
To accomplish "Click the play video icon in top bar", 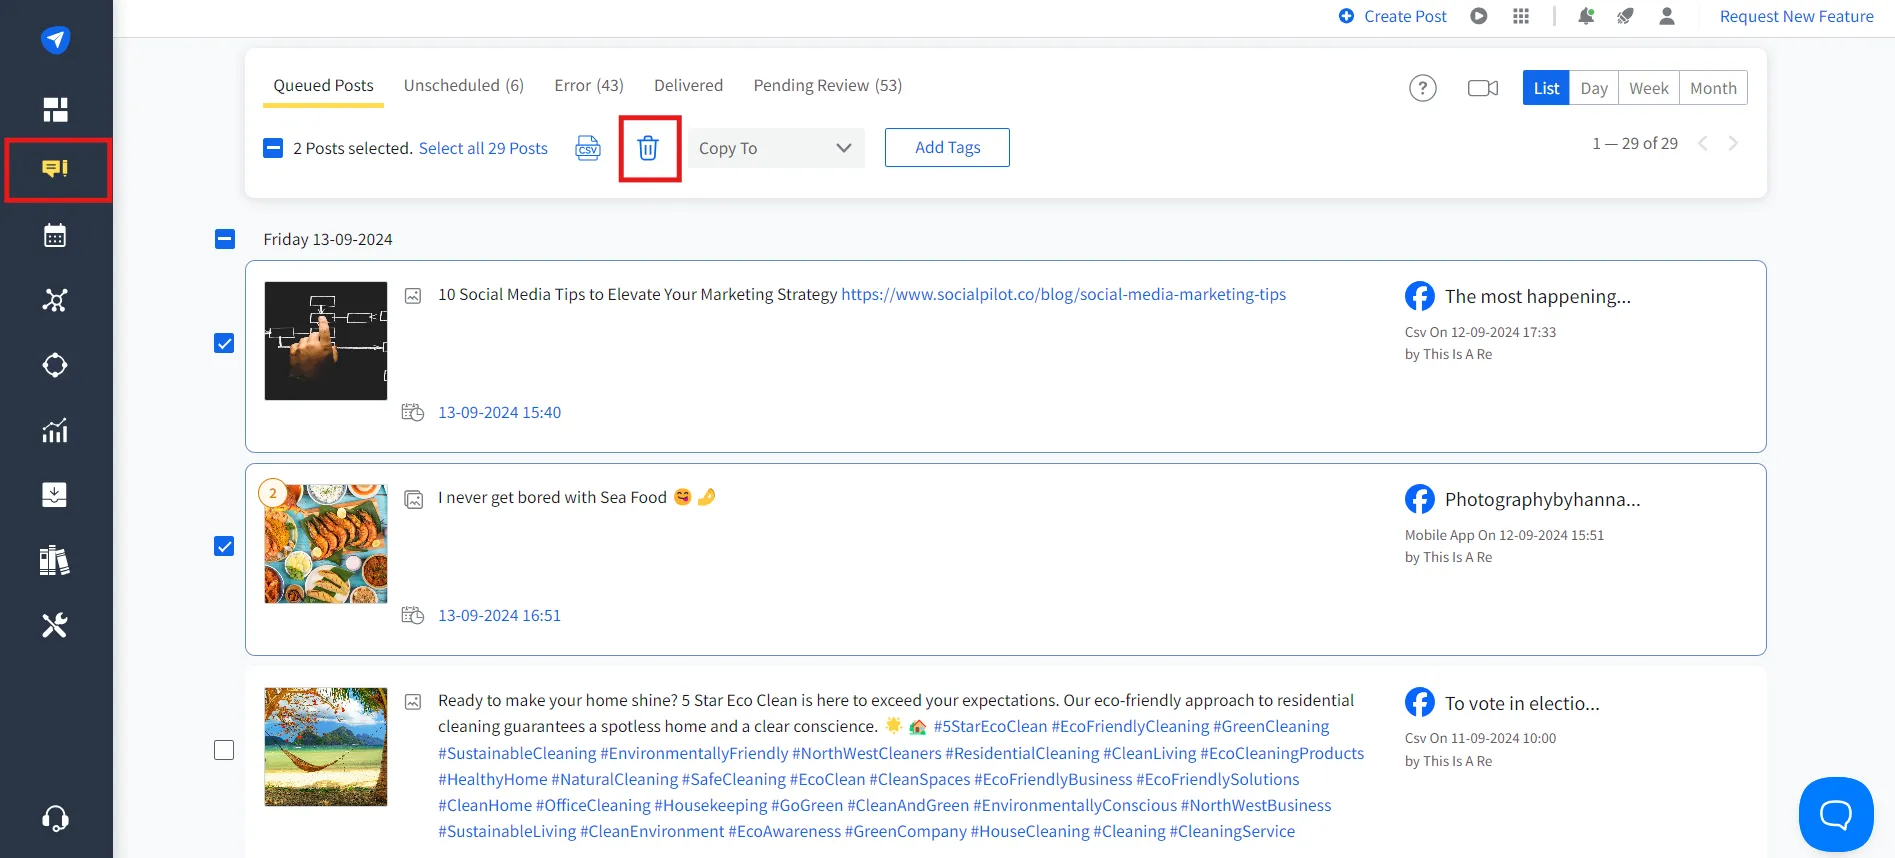I will click(x=1479, y=16).
